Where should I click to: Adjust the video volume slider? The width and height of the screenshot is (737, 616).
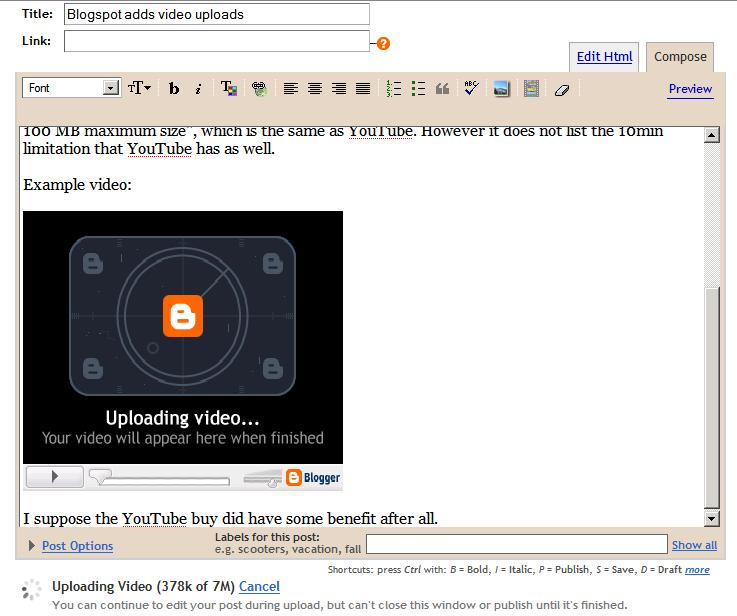click(262, 478)
